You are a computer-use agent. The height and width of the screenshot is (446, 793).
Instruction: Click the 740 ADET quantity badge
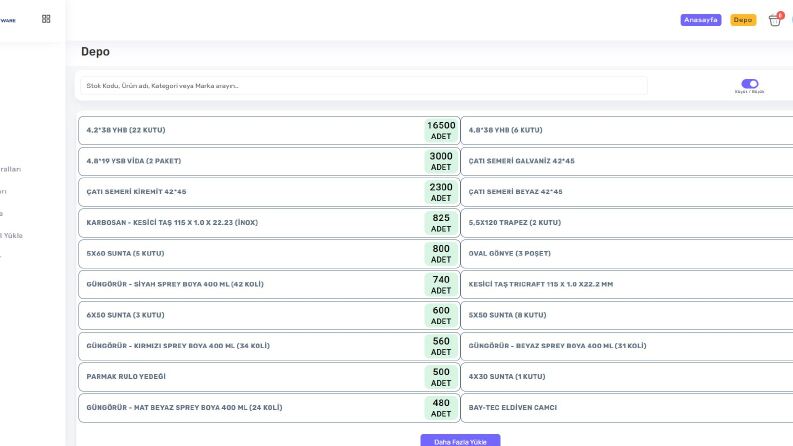pos(441,285)
